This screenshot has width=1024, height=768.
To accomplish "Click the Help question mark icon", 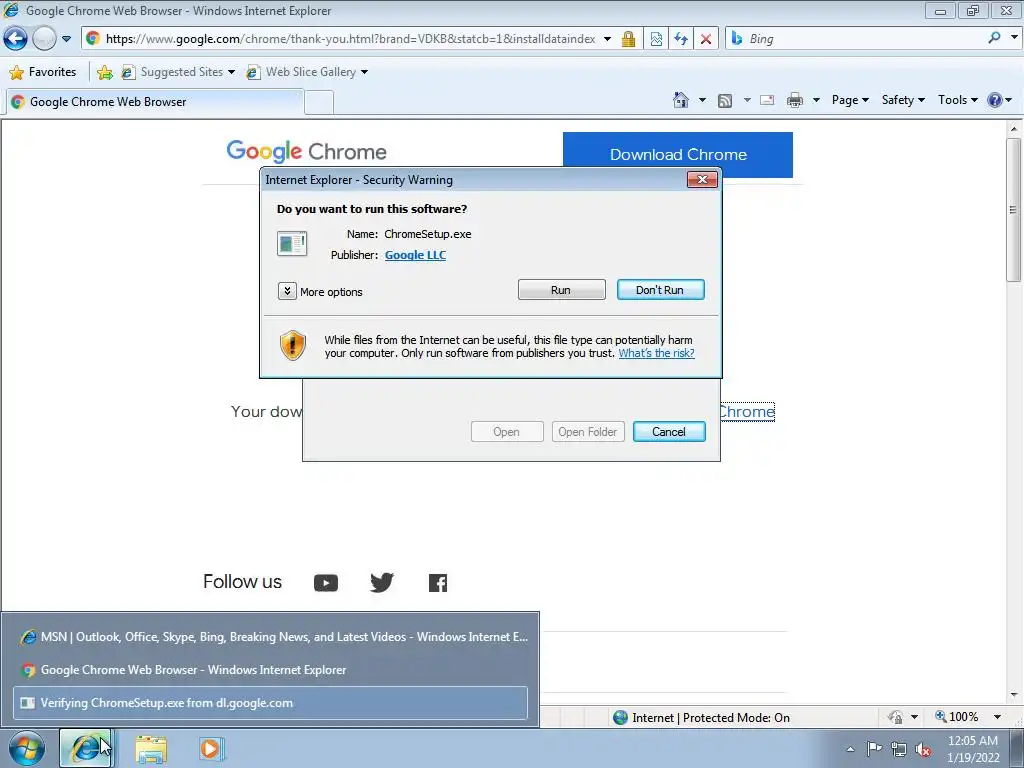I will (995, 100).
